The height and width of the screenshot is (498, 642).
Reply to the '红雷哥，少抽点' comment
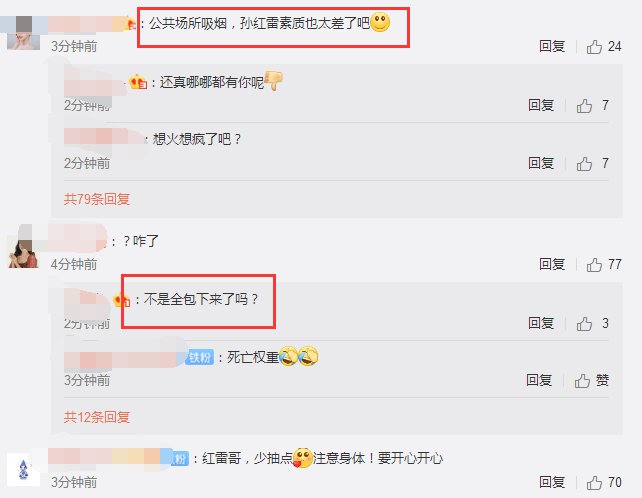pos(552,482)
